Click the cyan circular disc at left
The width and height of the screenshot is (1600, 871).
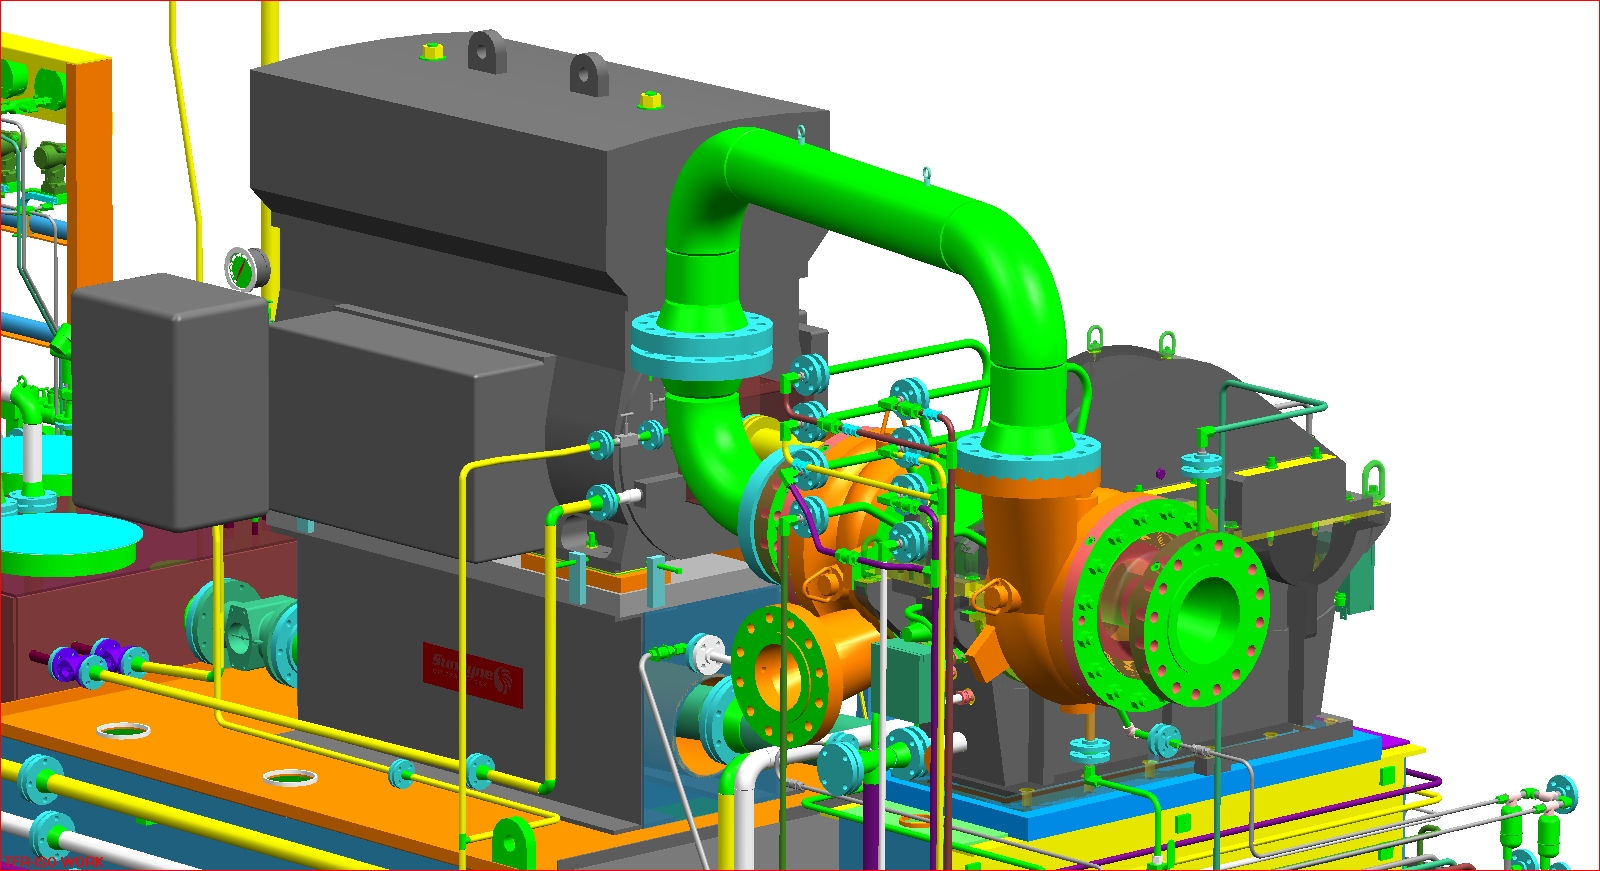tap(68, 541)
